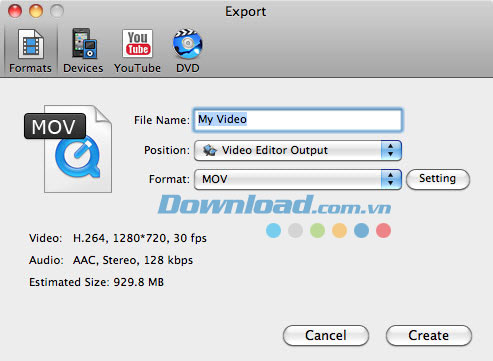Open the Position dropdown, Video Editor Output
Viewport: 493px width, 361px height.
click(x=298, y=150)
